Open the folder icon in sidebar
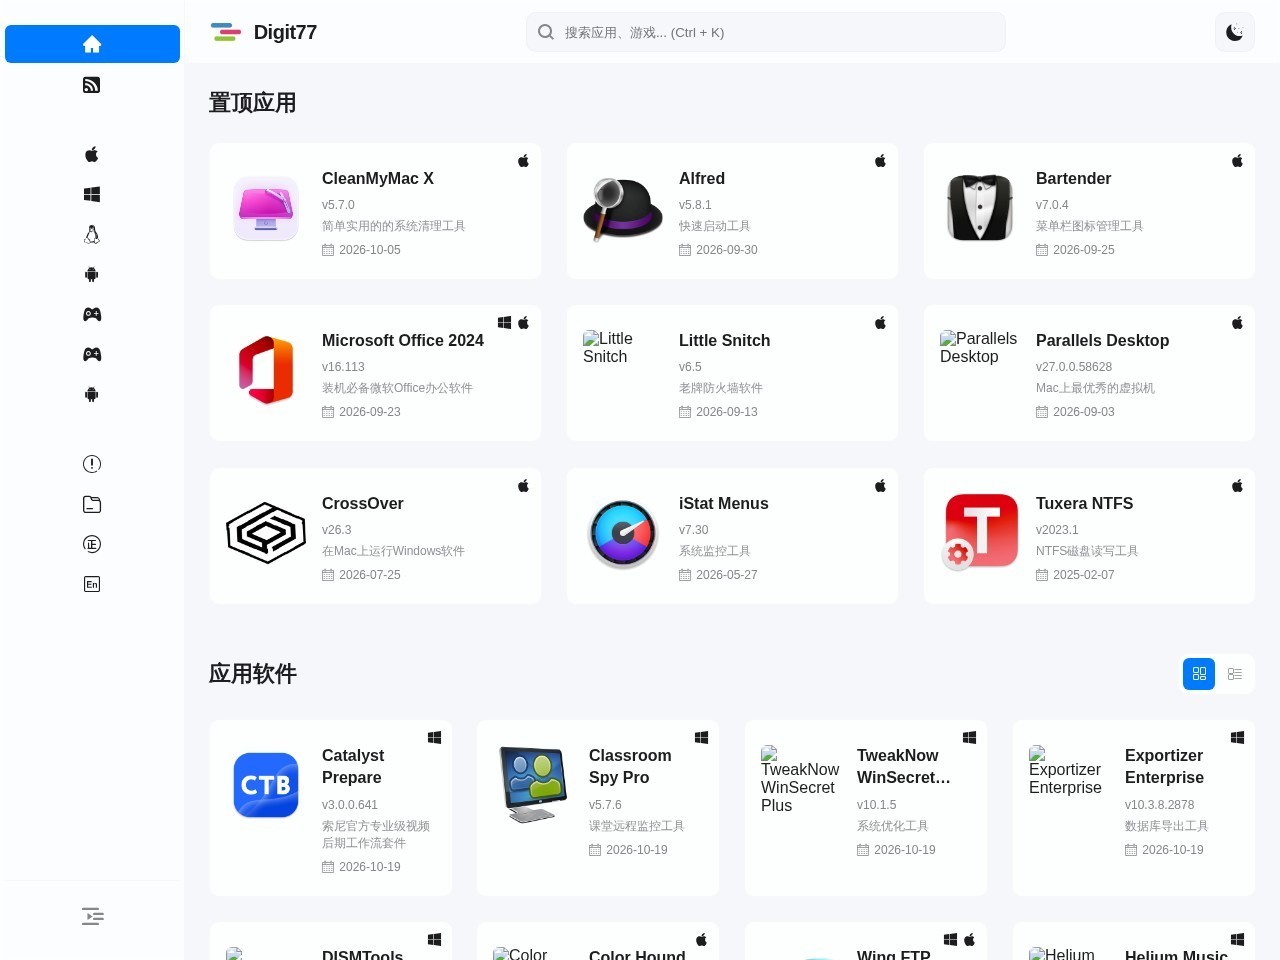 [x=92, y=504]
